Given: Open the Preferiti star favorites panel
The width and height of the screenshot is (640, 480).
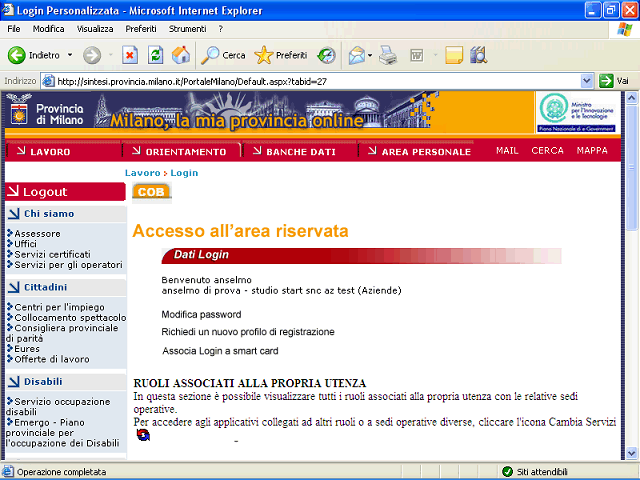Looking at the screenshot, I should click(281, 55).
